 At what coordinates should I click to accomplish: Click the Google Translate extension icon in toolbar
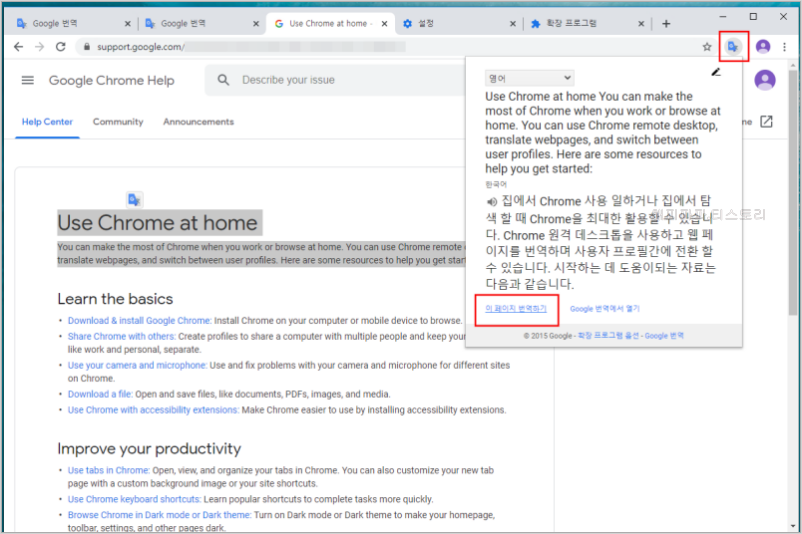732,47
